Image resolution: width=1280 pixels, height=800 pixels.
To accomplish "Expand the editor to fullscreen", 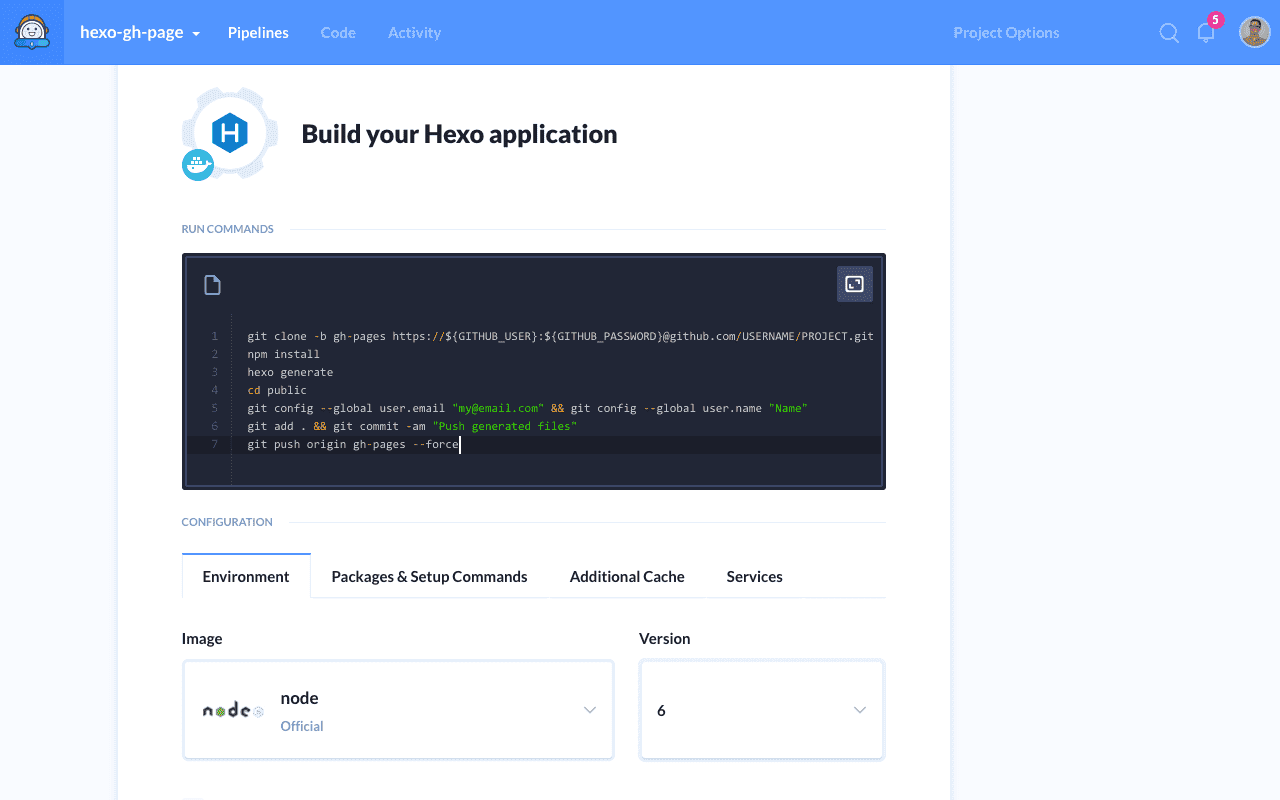I will [x=854, y=284].
